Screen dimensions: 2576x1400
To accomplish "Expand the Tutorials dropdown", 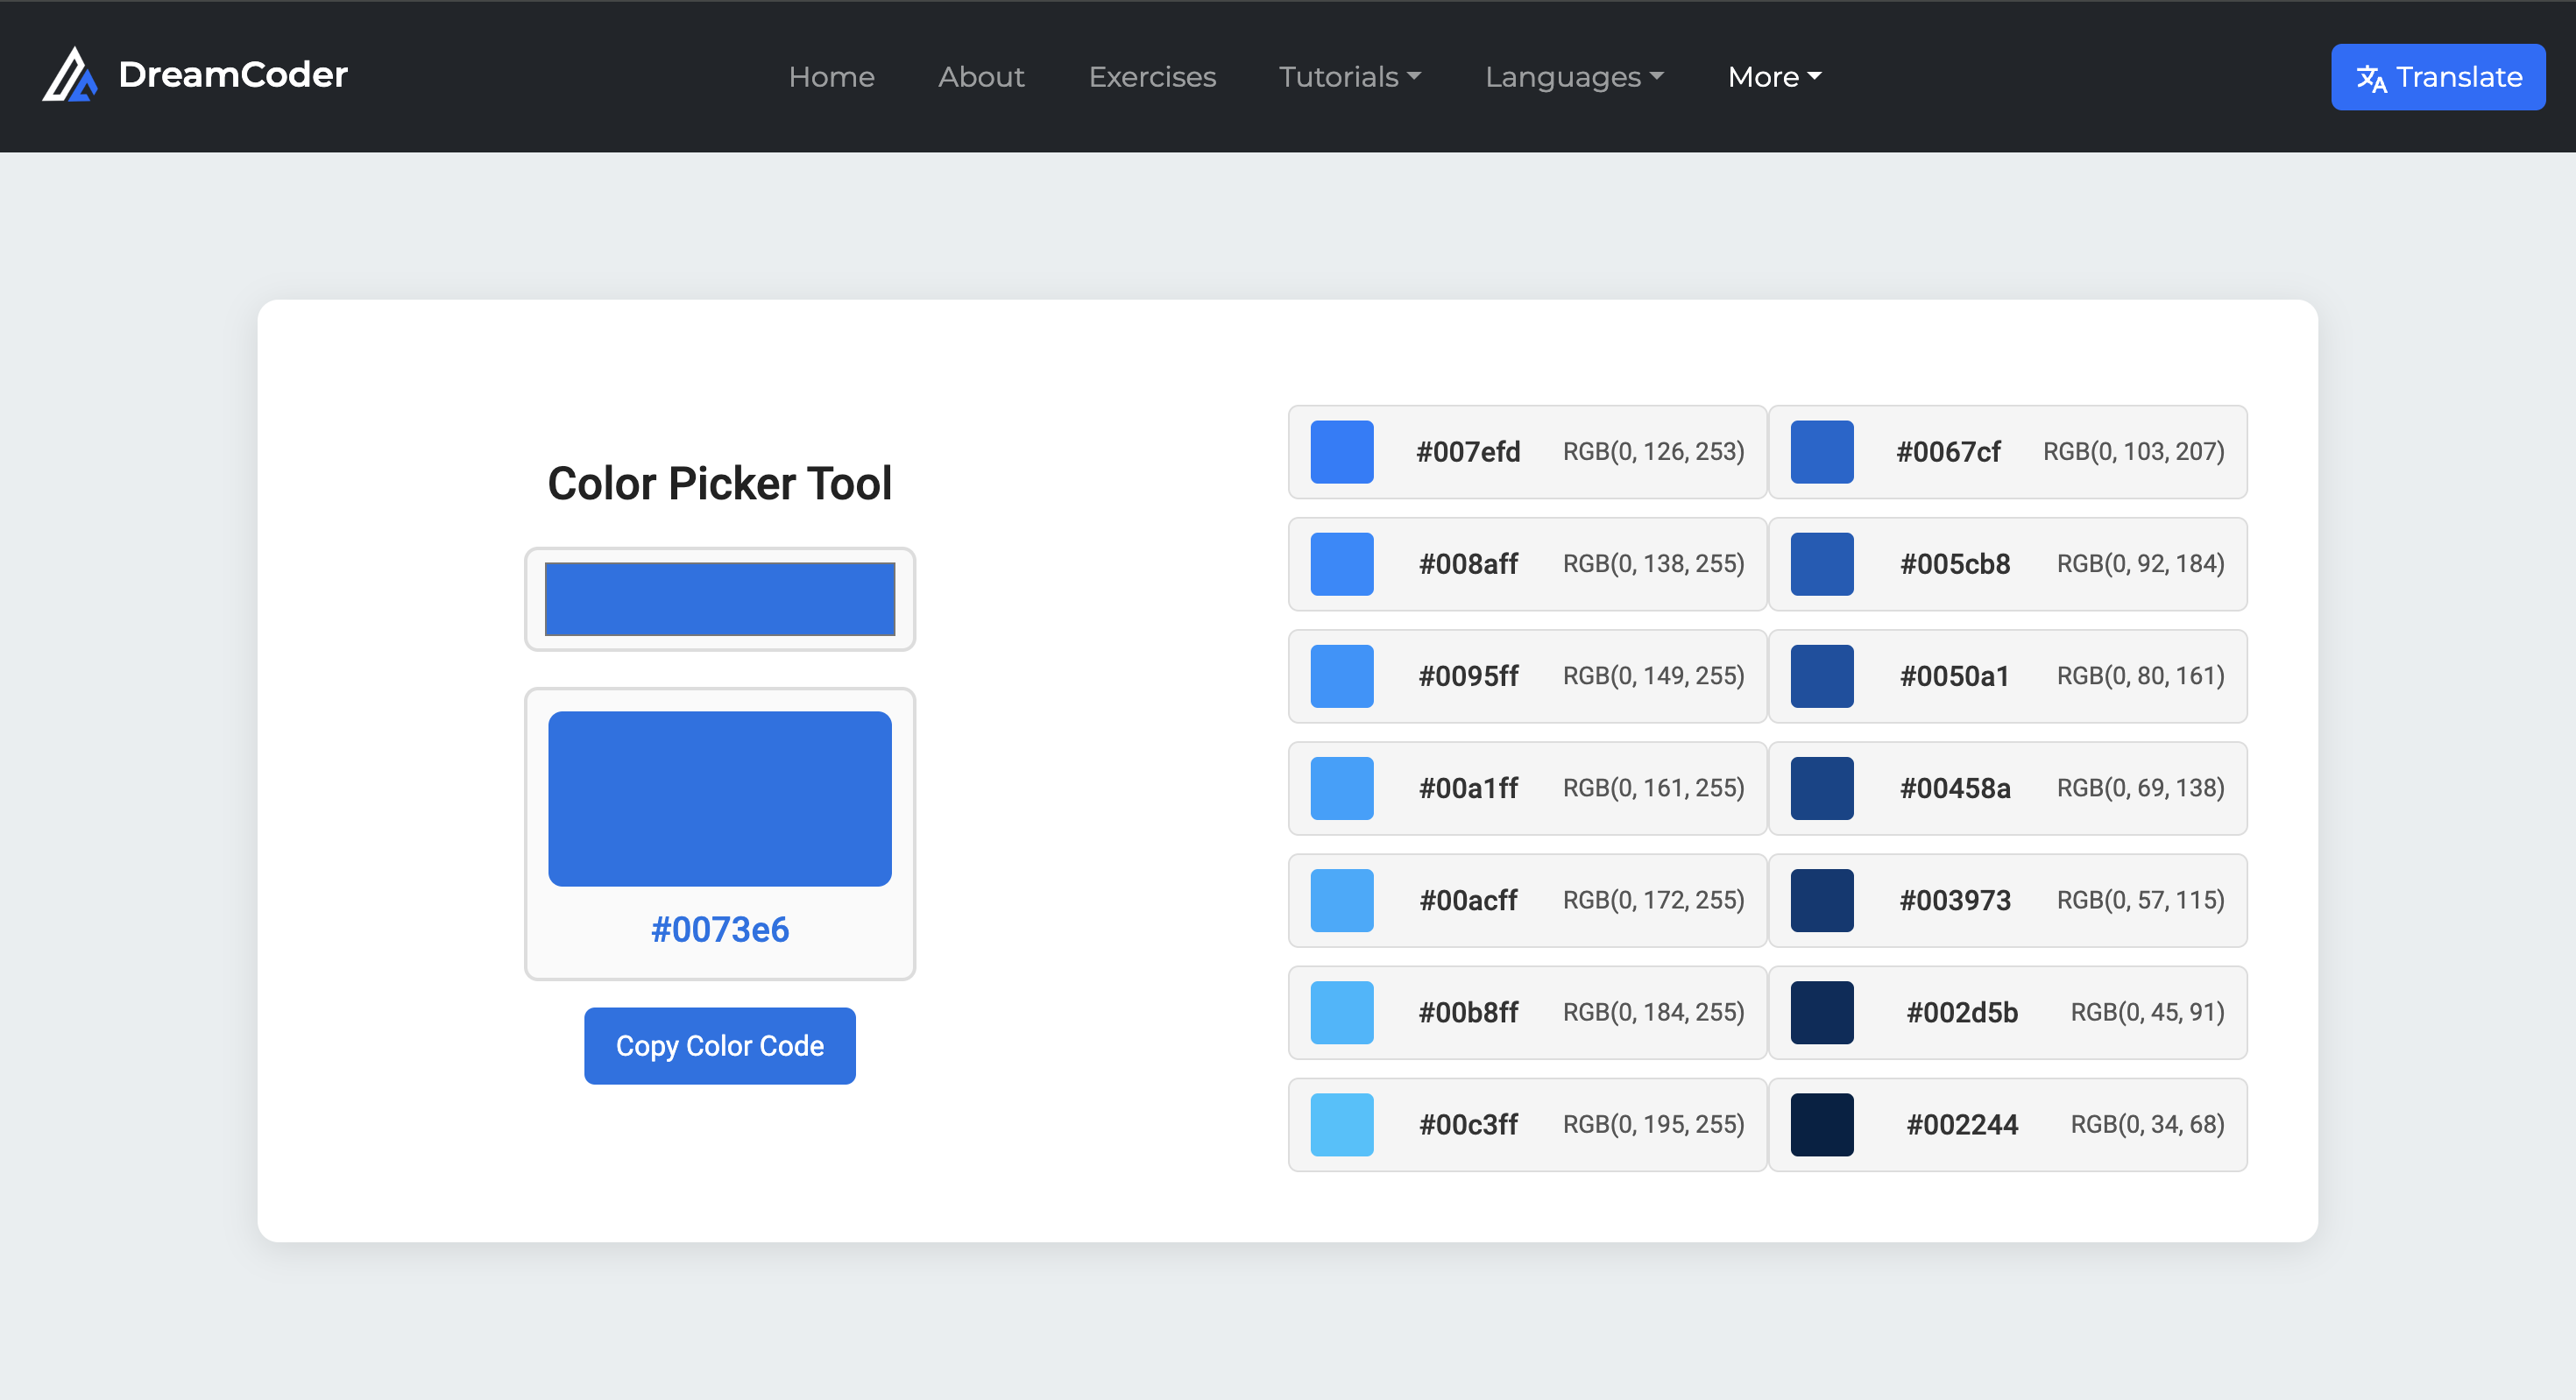I will tap(1350, 77).
